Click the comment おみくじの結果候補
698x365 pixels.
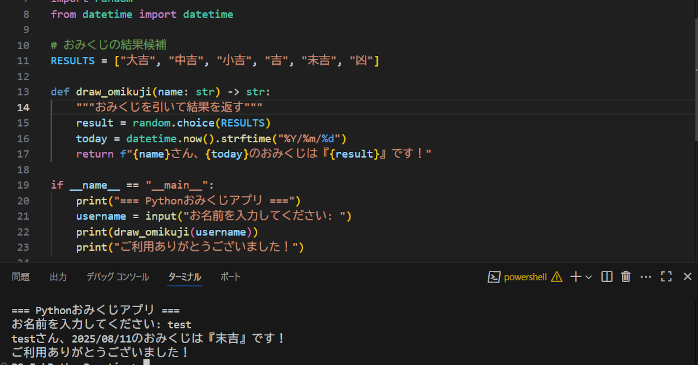point(108,45)
